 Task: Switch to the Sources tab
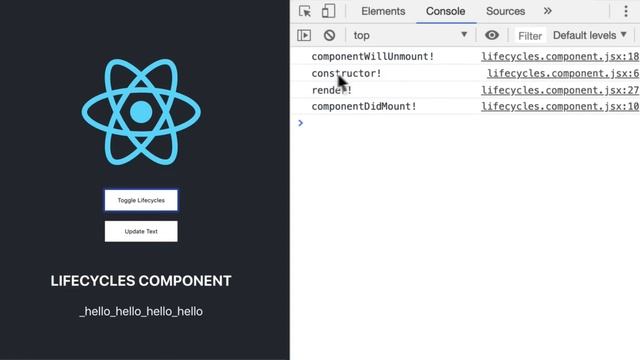coord(505,11)
